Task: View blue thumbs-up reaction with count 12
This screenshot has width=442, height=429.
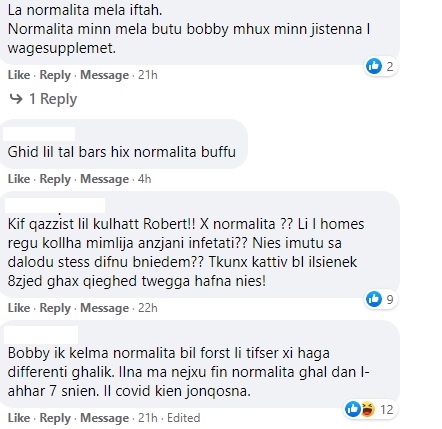Action: (353, 409)
